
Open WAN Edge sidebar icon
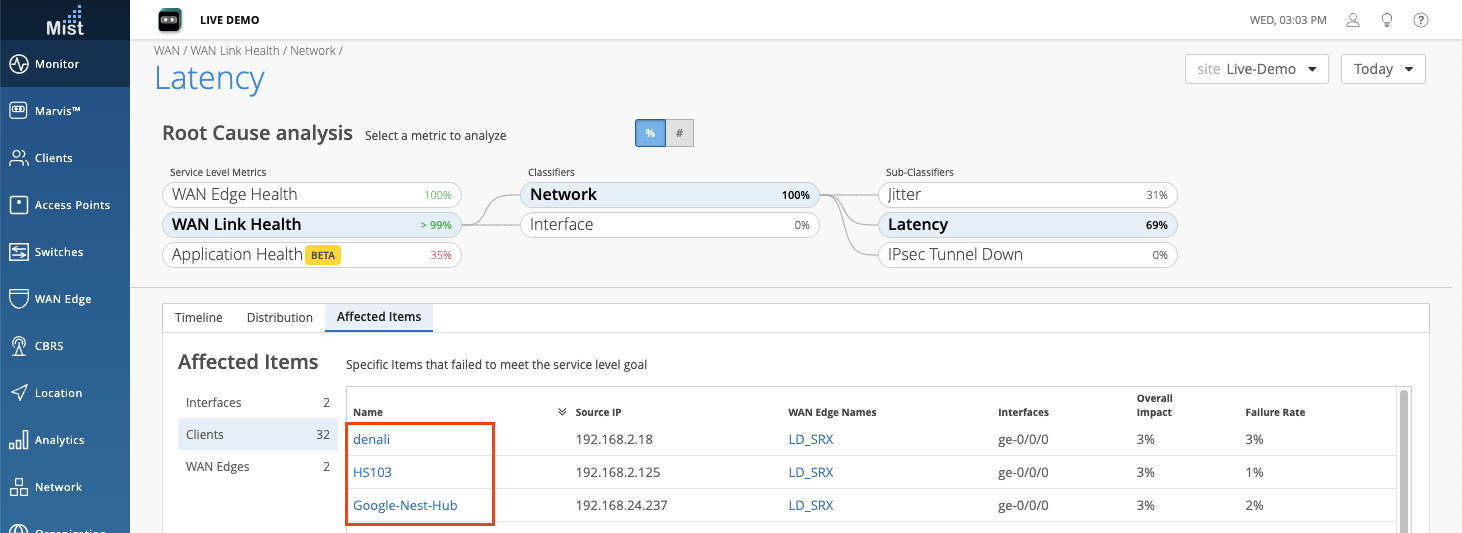coord(19,299)
